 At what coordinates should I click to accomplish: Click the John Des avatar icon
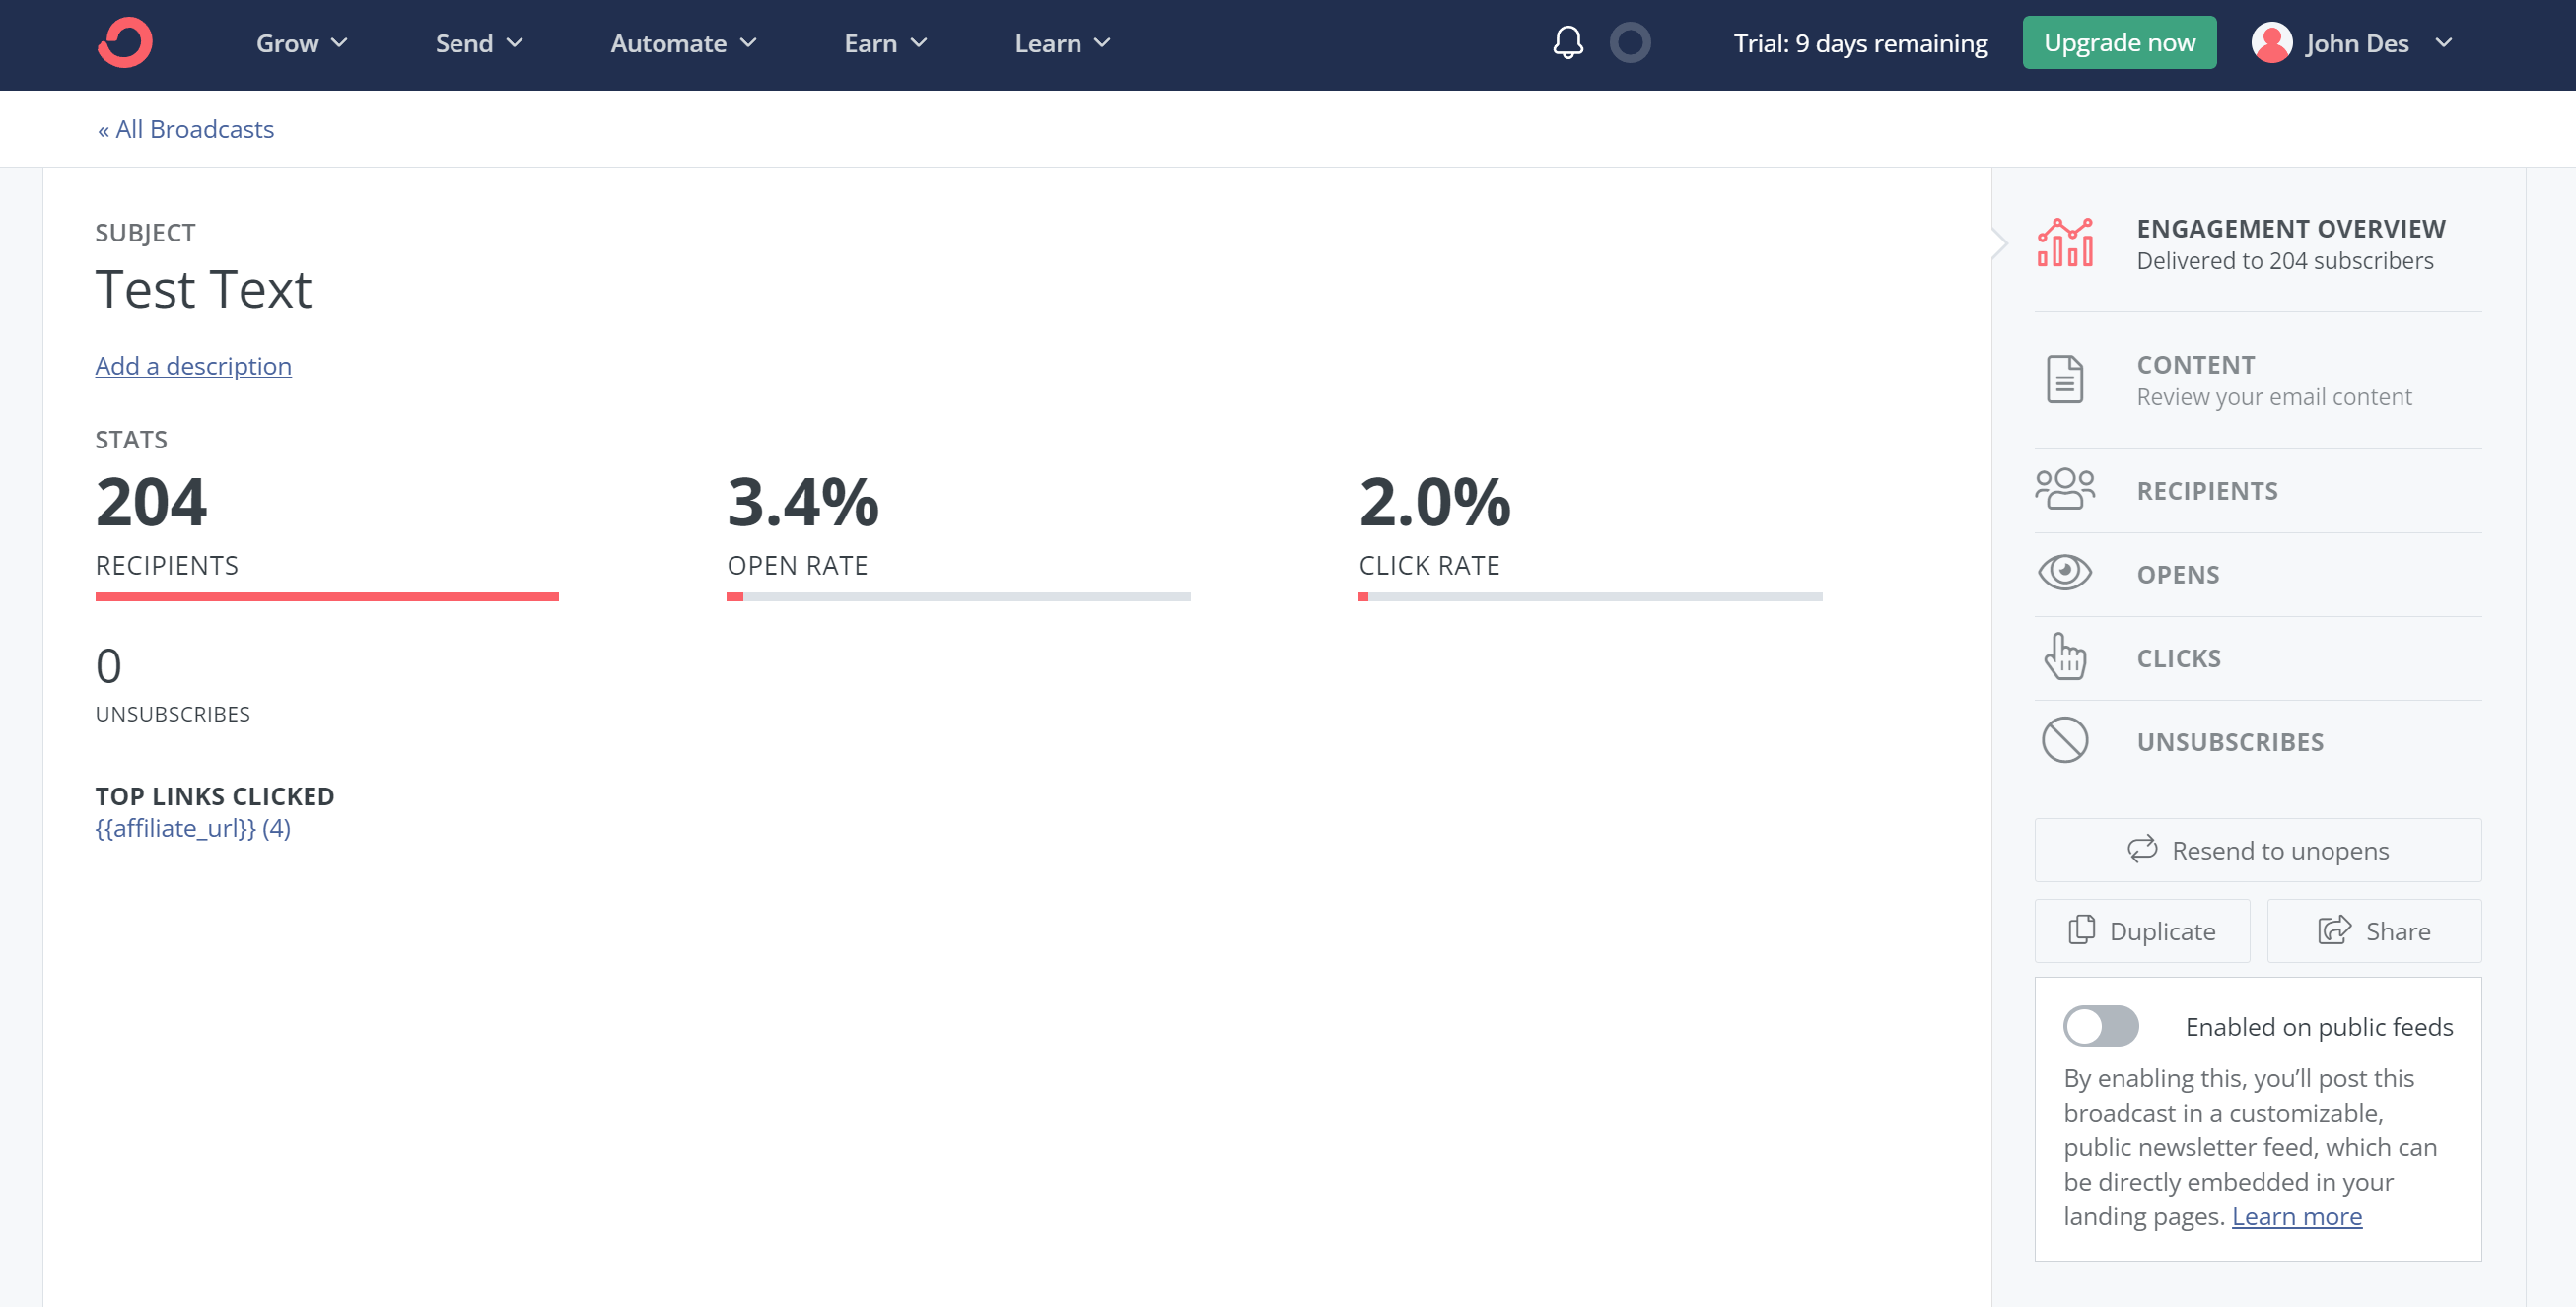[2273, 42]
